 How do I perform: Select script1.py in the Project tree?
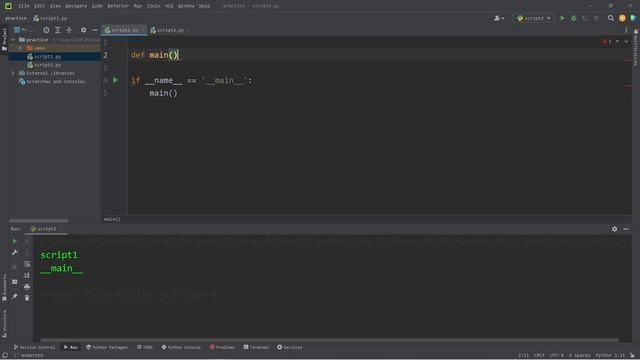[x=47, y=56]
